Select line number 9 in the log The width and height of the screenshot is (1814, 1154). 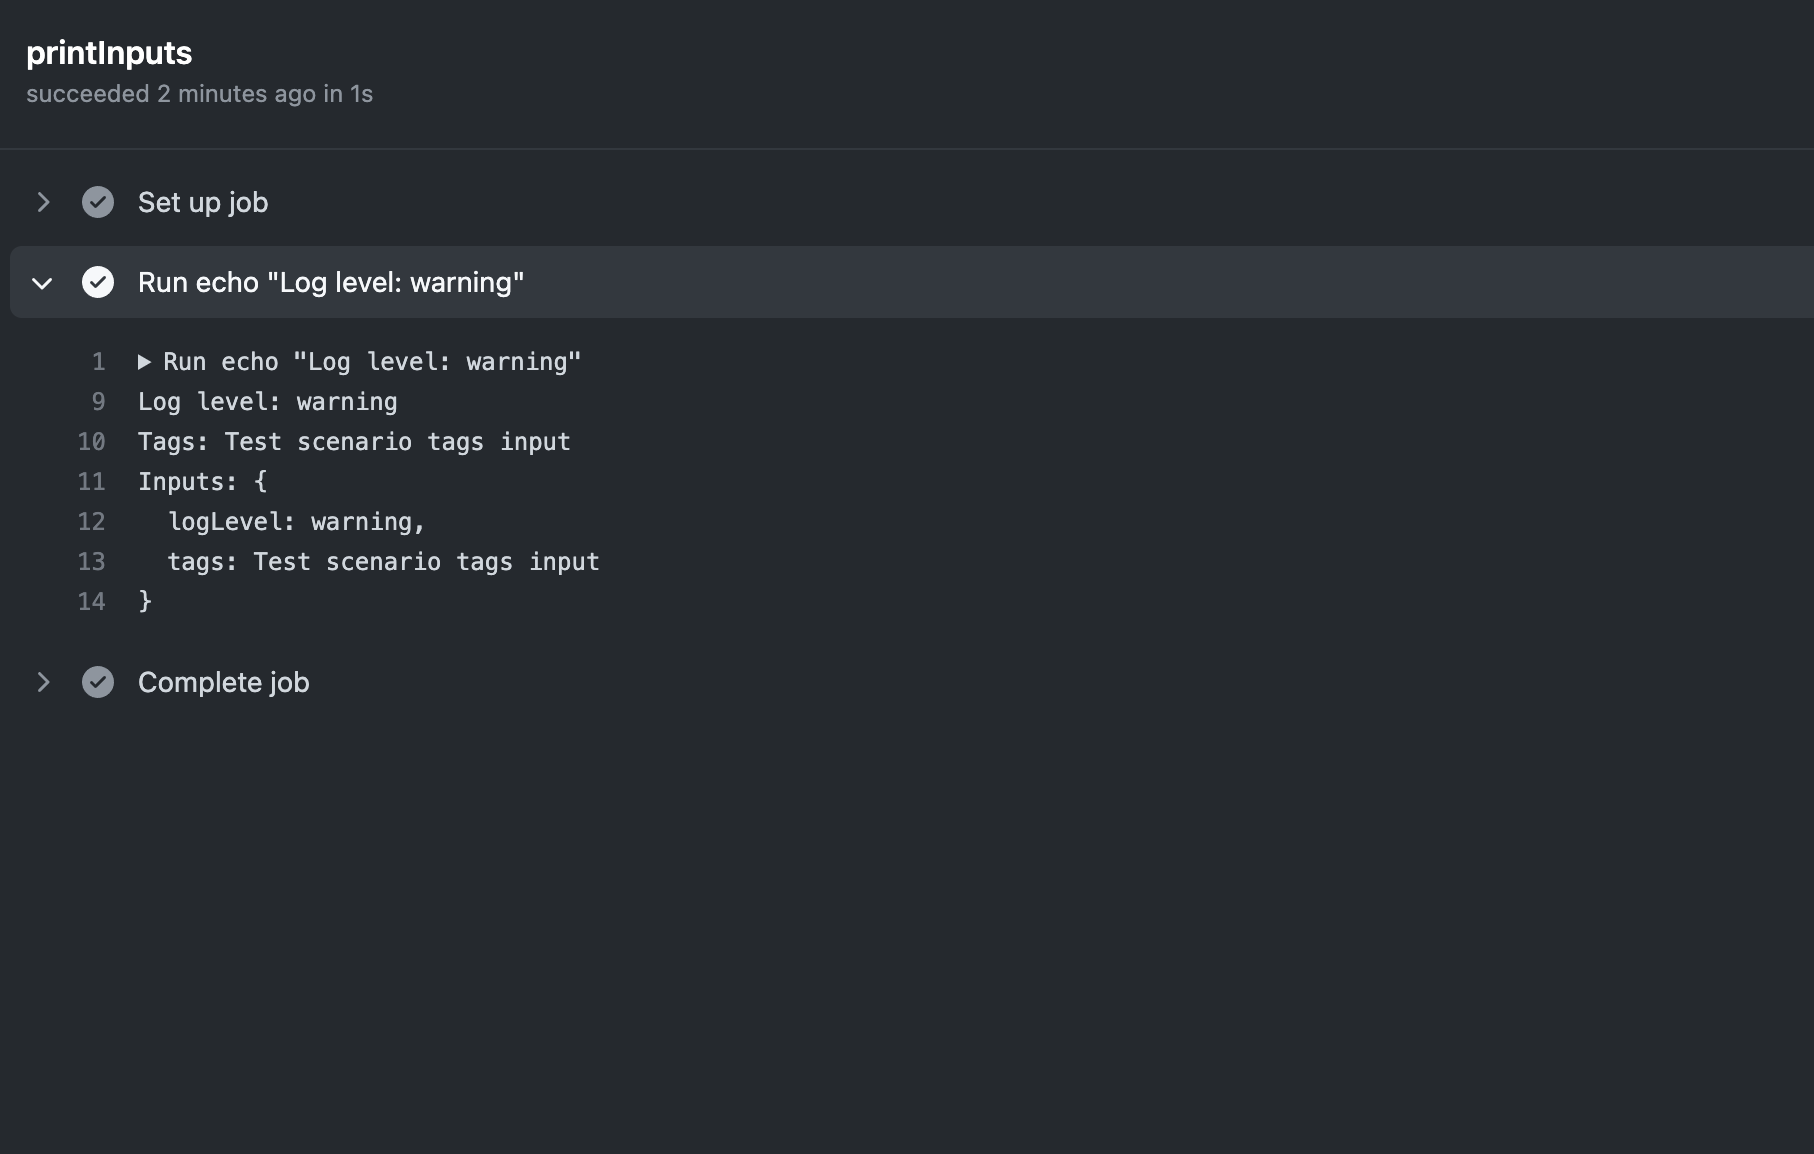tap(97, 402)
